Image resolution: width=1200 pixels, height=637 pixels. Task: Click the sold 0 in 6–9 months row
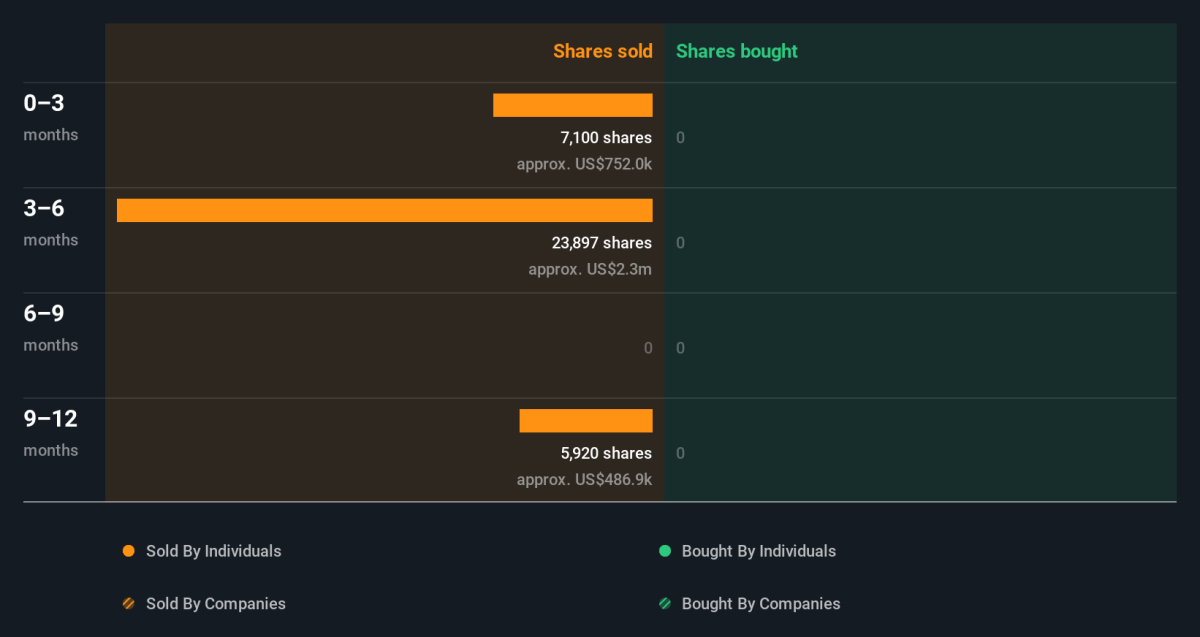coord(648,348)
